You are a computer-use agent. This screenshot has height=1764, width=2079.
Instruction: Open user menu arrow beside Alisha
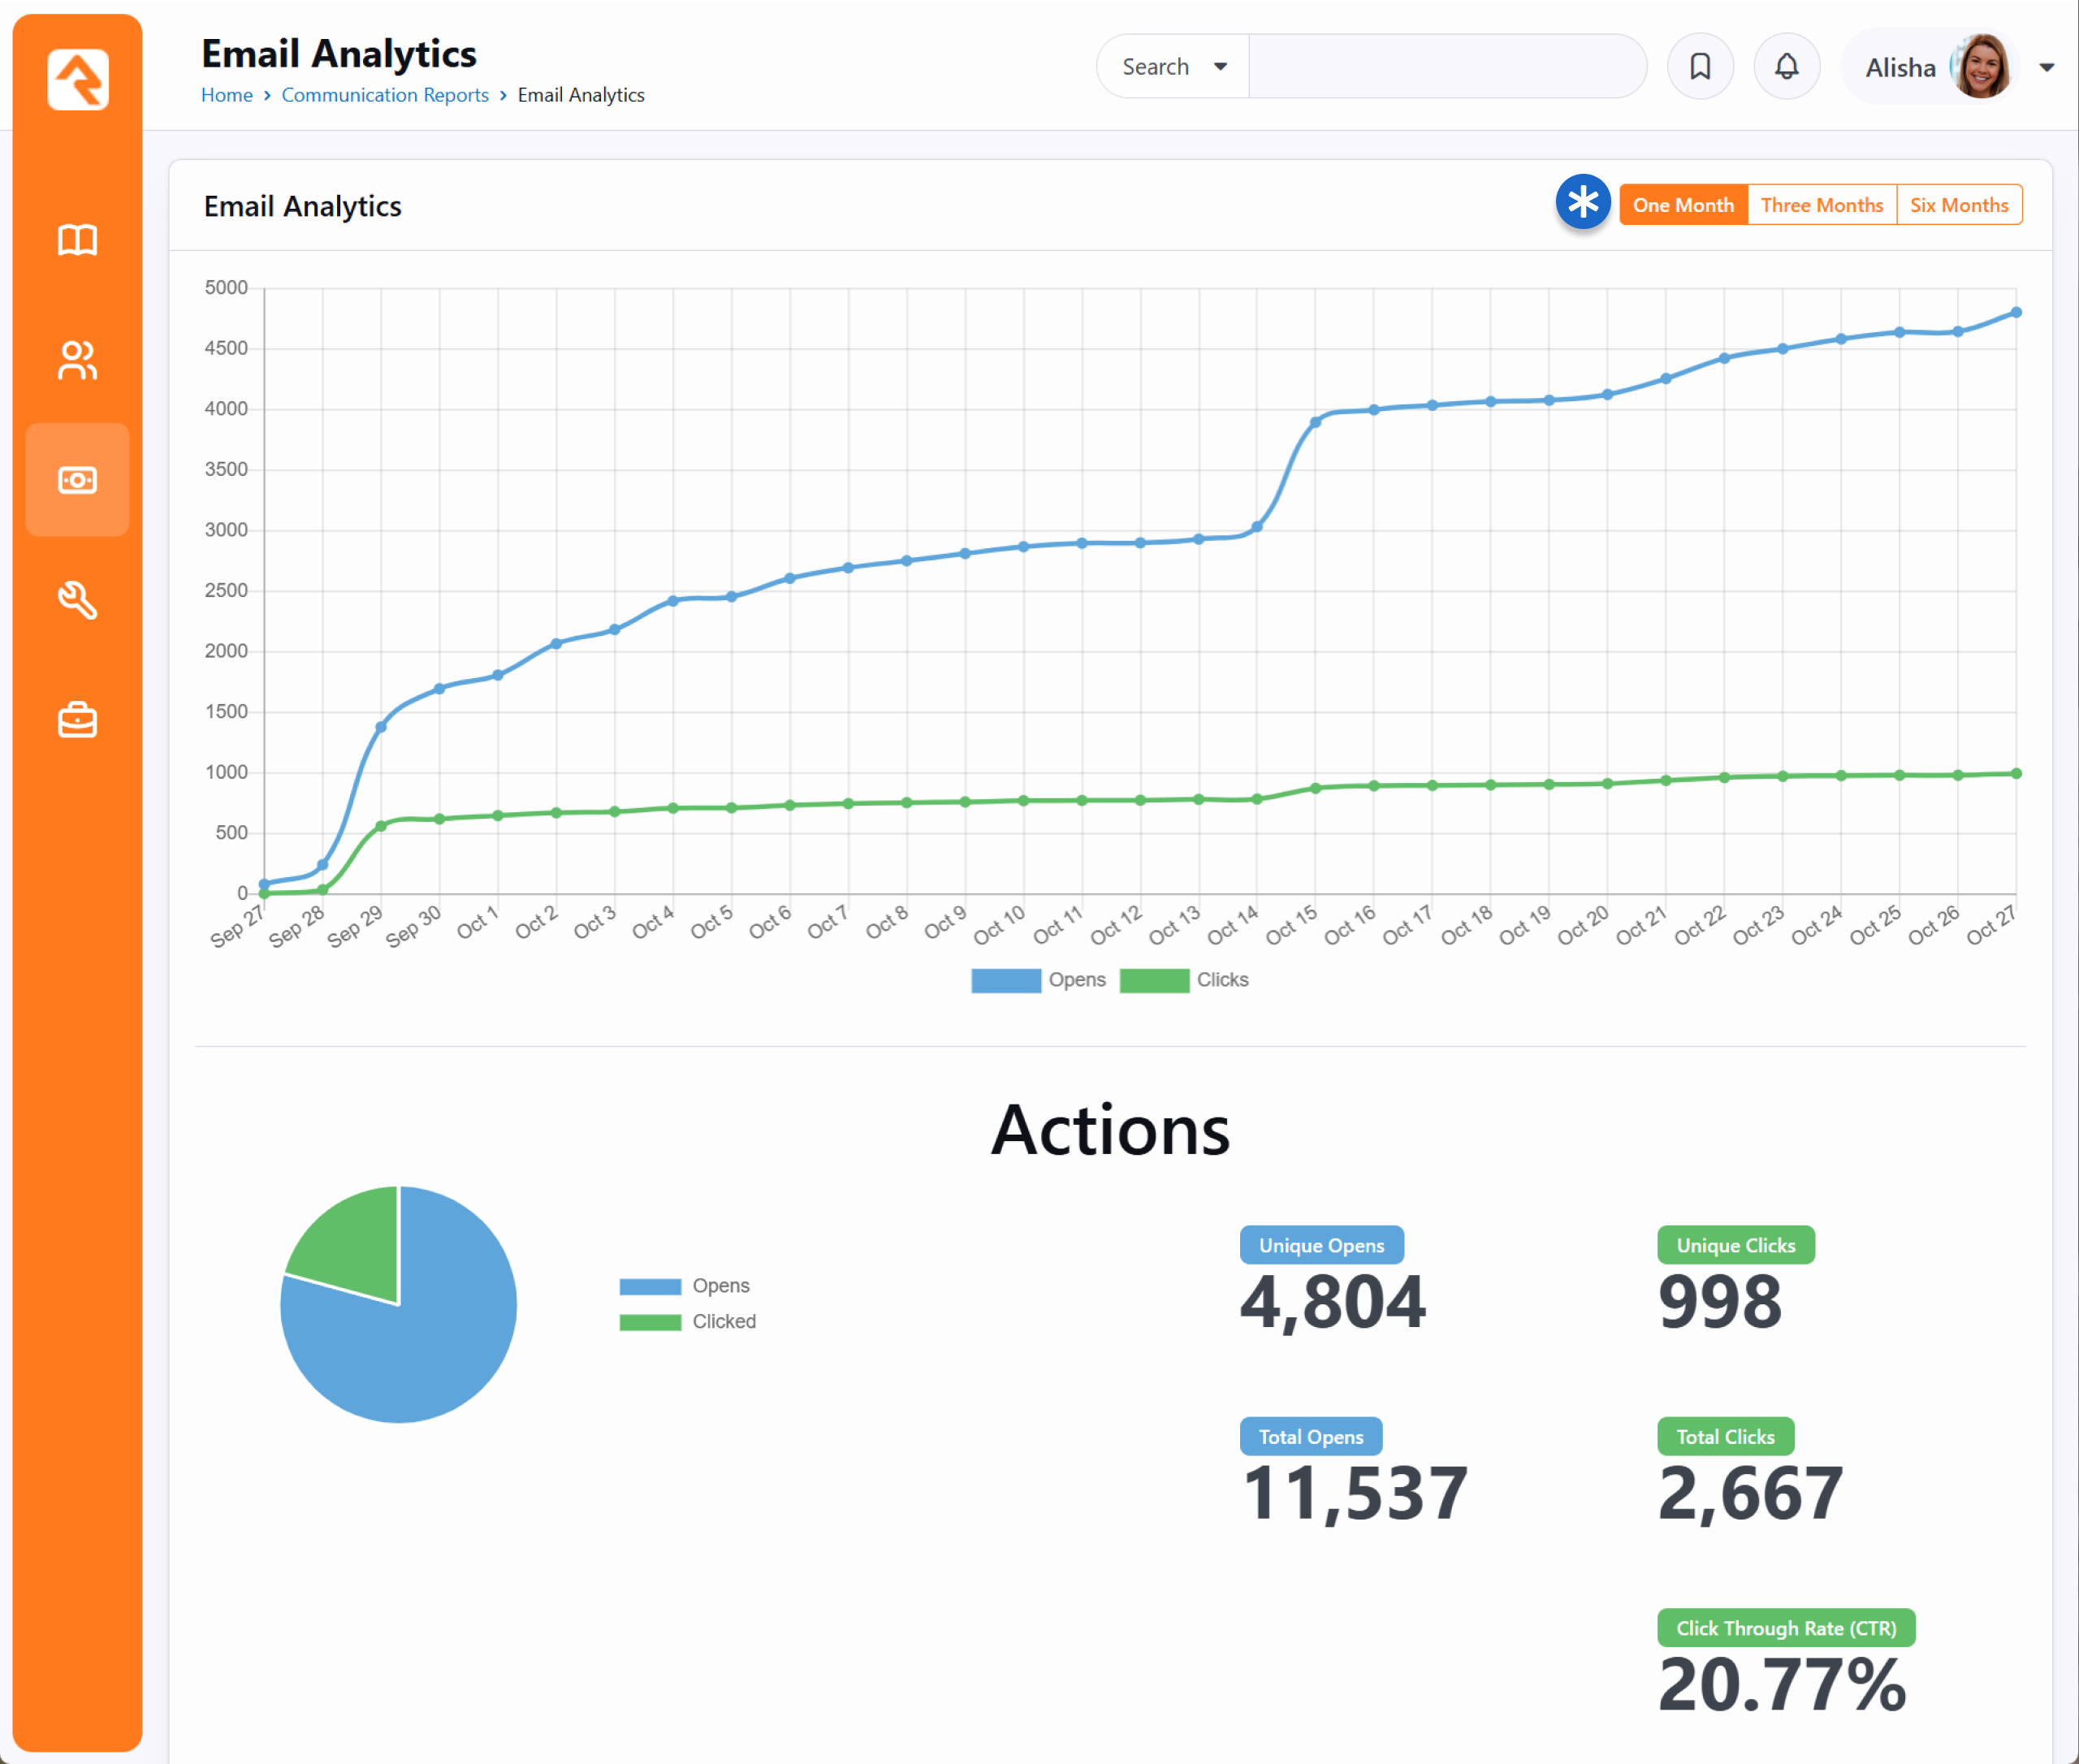point(2046,68)
